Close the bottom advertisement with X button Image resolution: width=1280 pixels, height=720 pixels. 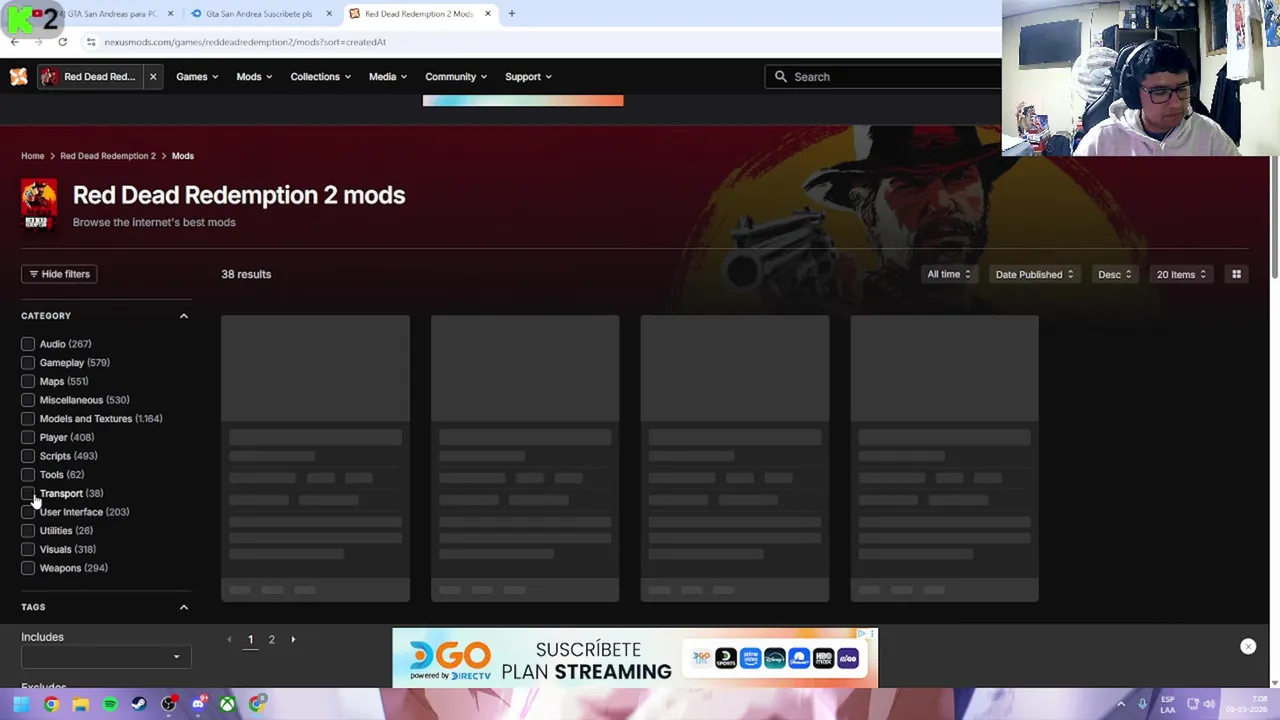pos(1248,647)
